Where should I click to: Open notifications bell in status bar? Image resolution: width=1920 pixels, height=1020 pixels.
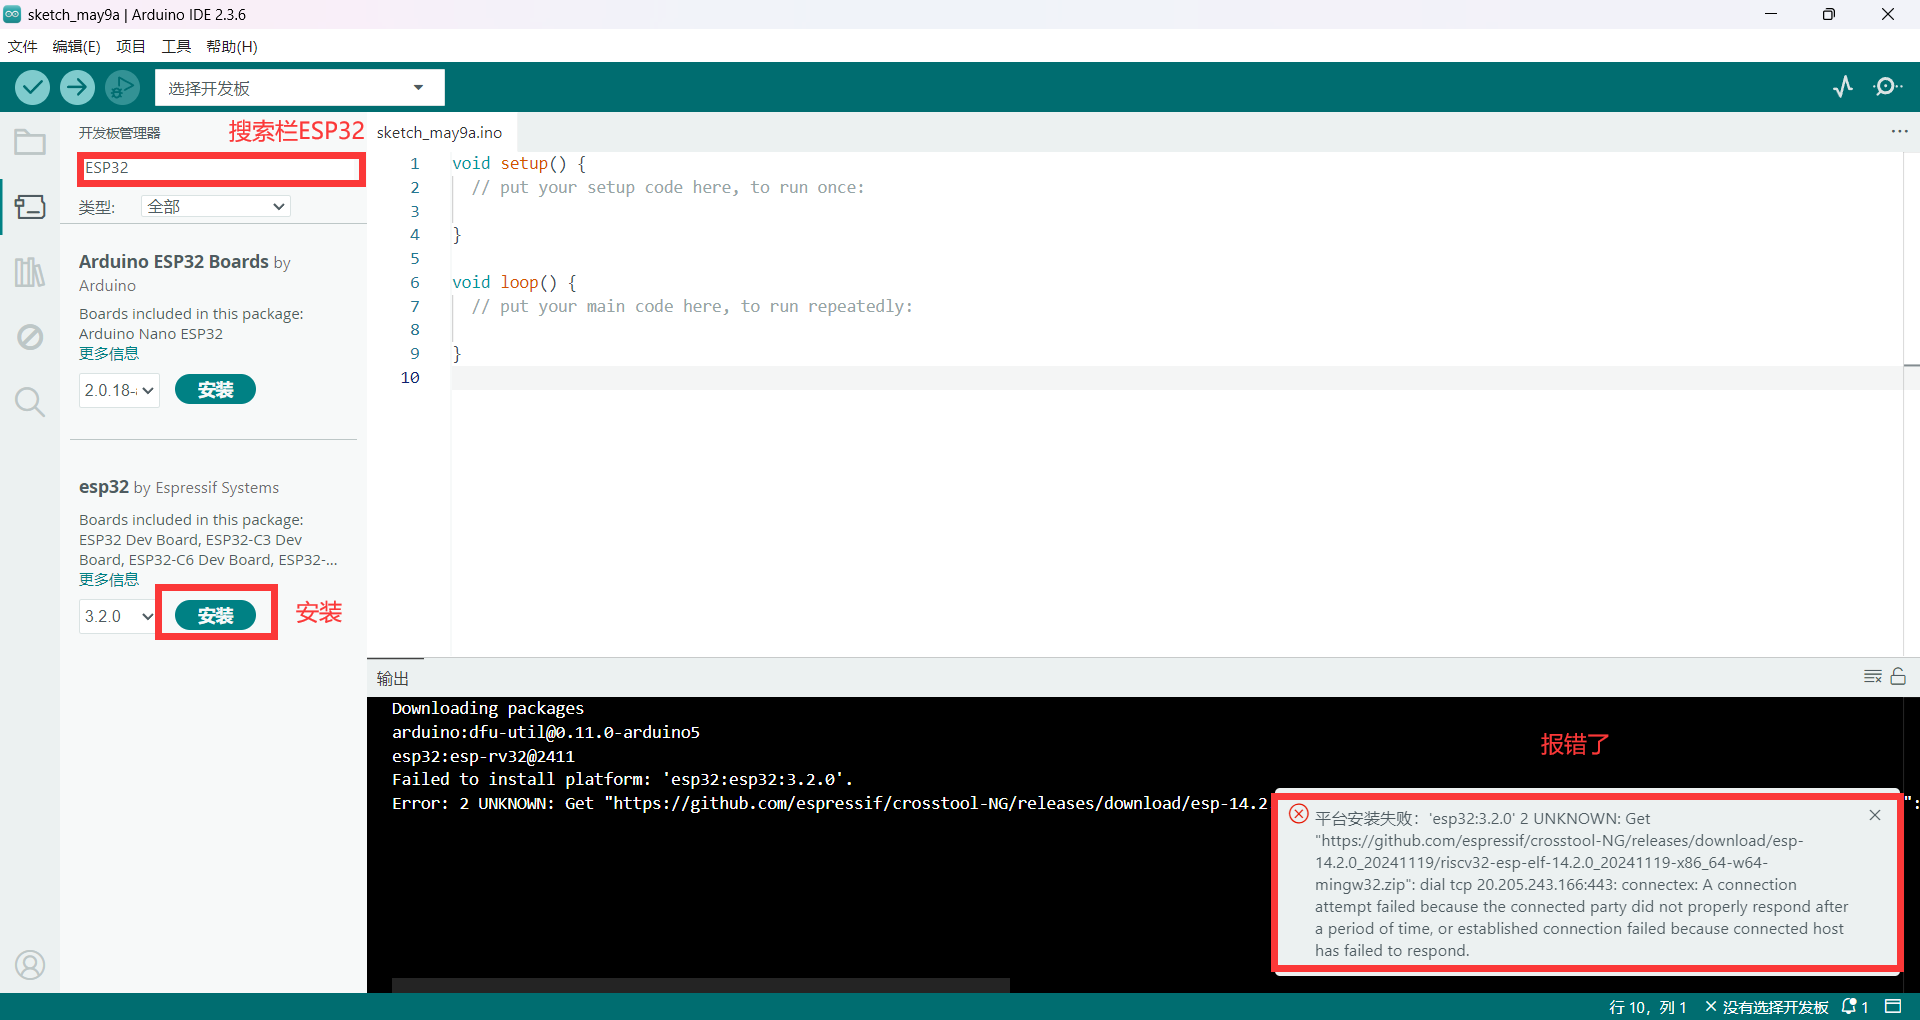coord(1855,1007)
